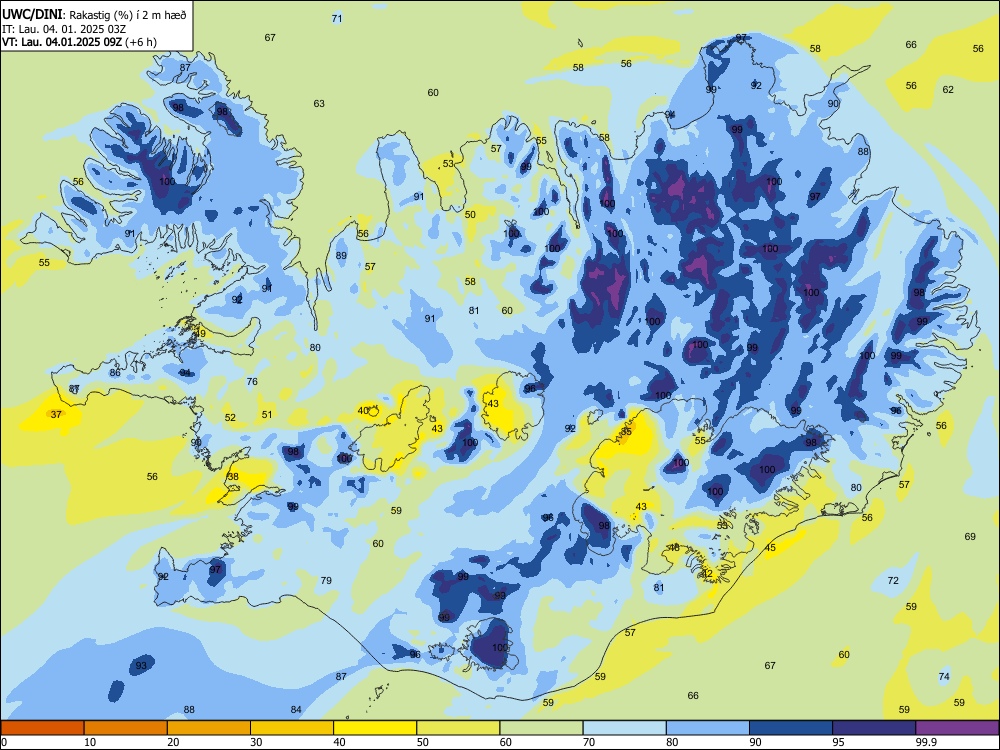Click the 50–60 pale yellow legend swatch

(458, 728)
